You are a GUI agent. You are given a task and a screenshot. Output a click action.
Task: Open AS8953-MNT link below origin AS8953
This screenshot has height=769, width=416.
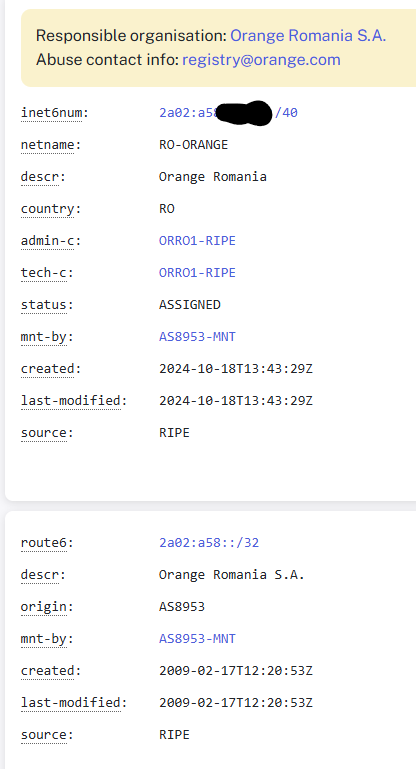tap(197, 639)
